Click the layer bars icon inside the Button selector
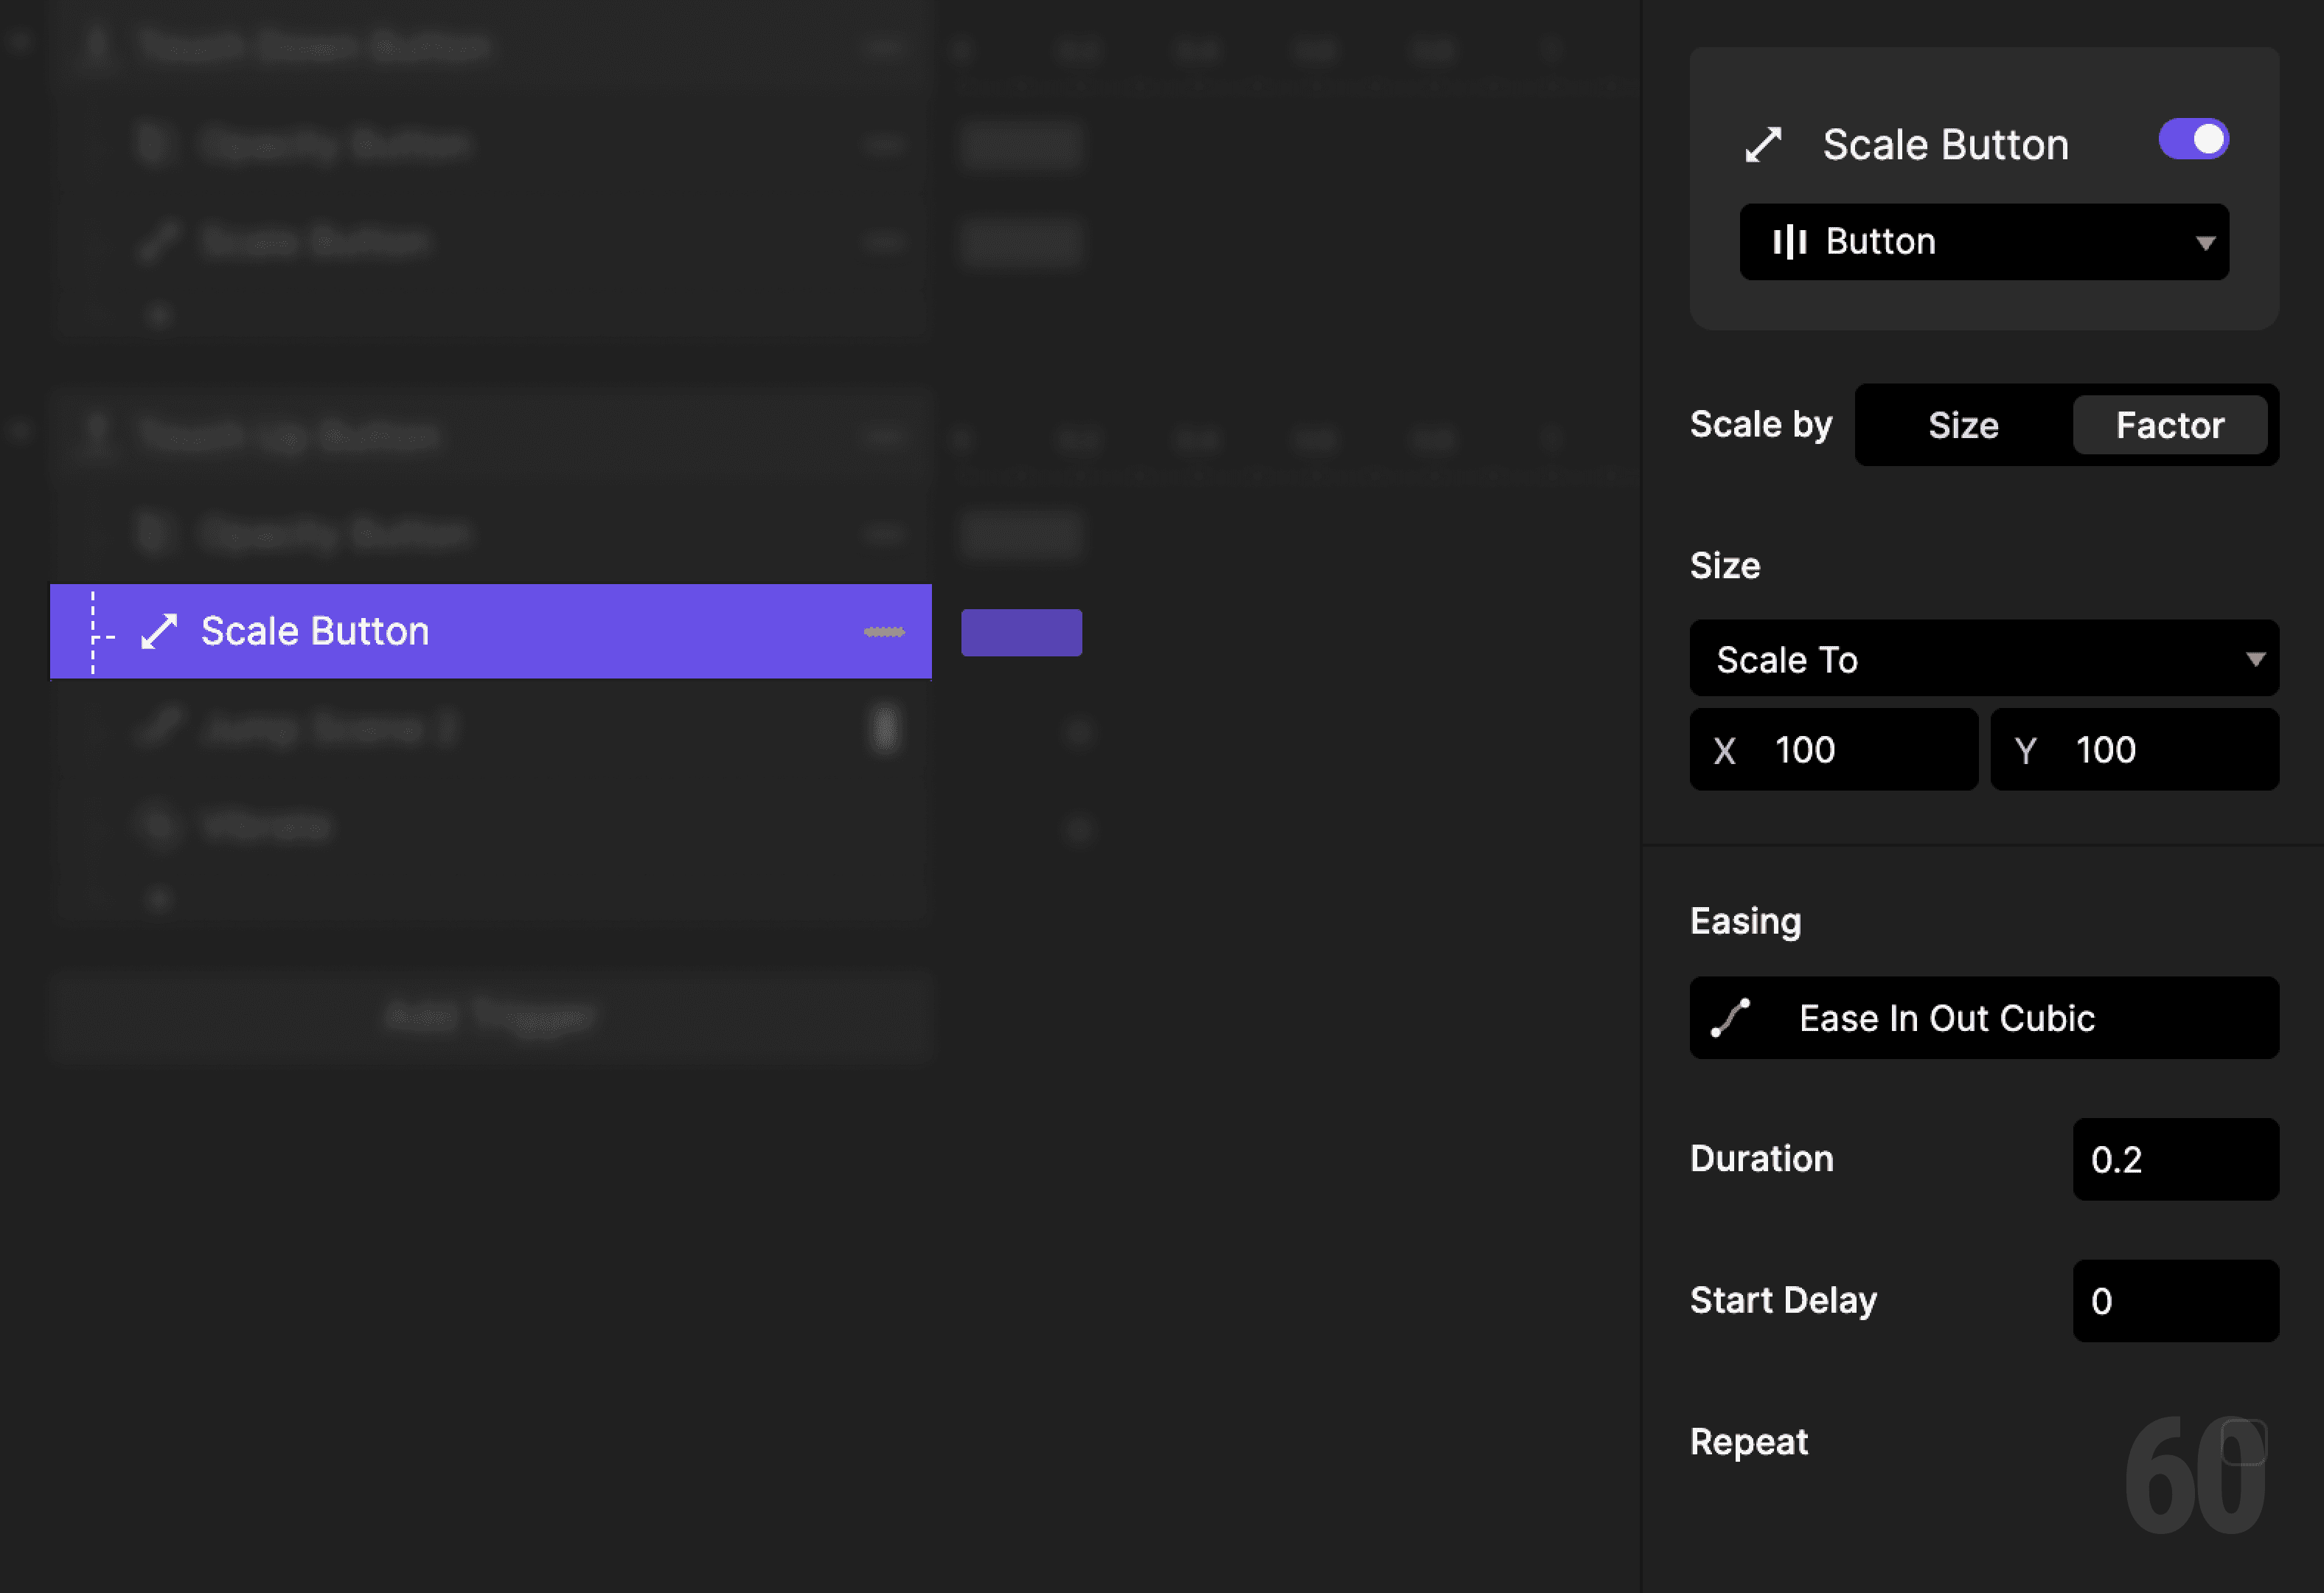This screenshot has width=2324, height=1593. [1790, 241]
